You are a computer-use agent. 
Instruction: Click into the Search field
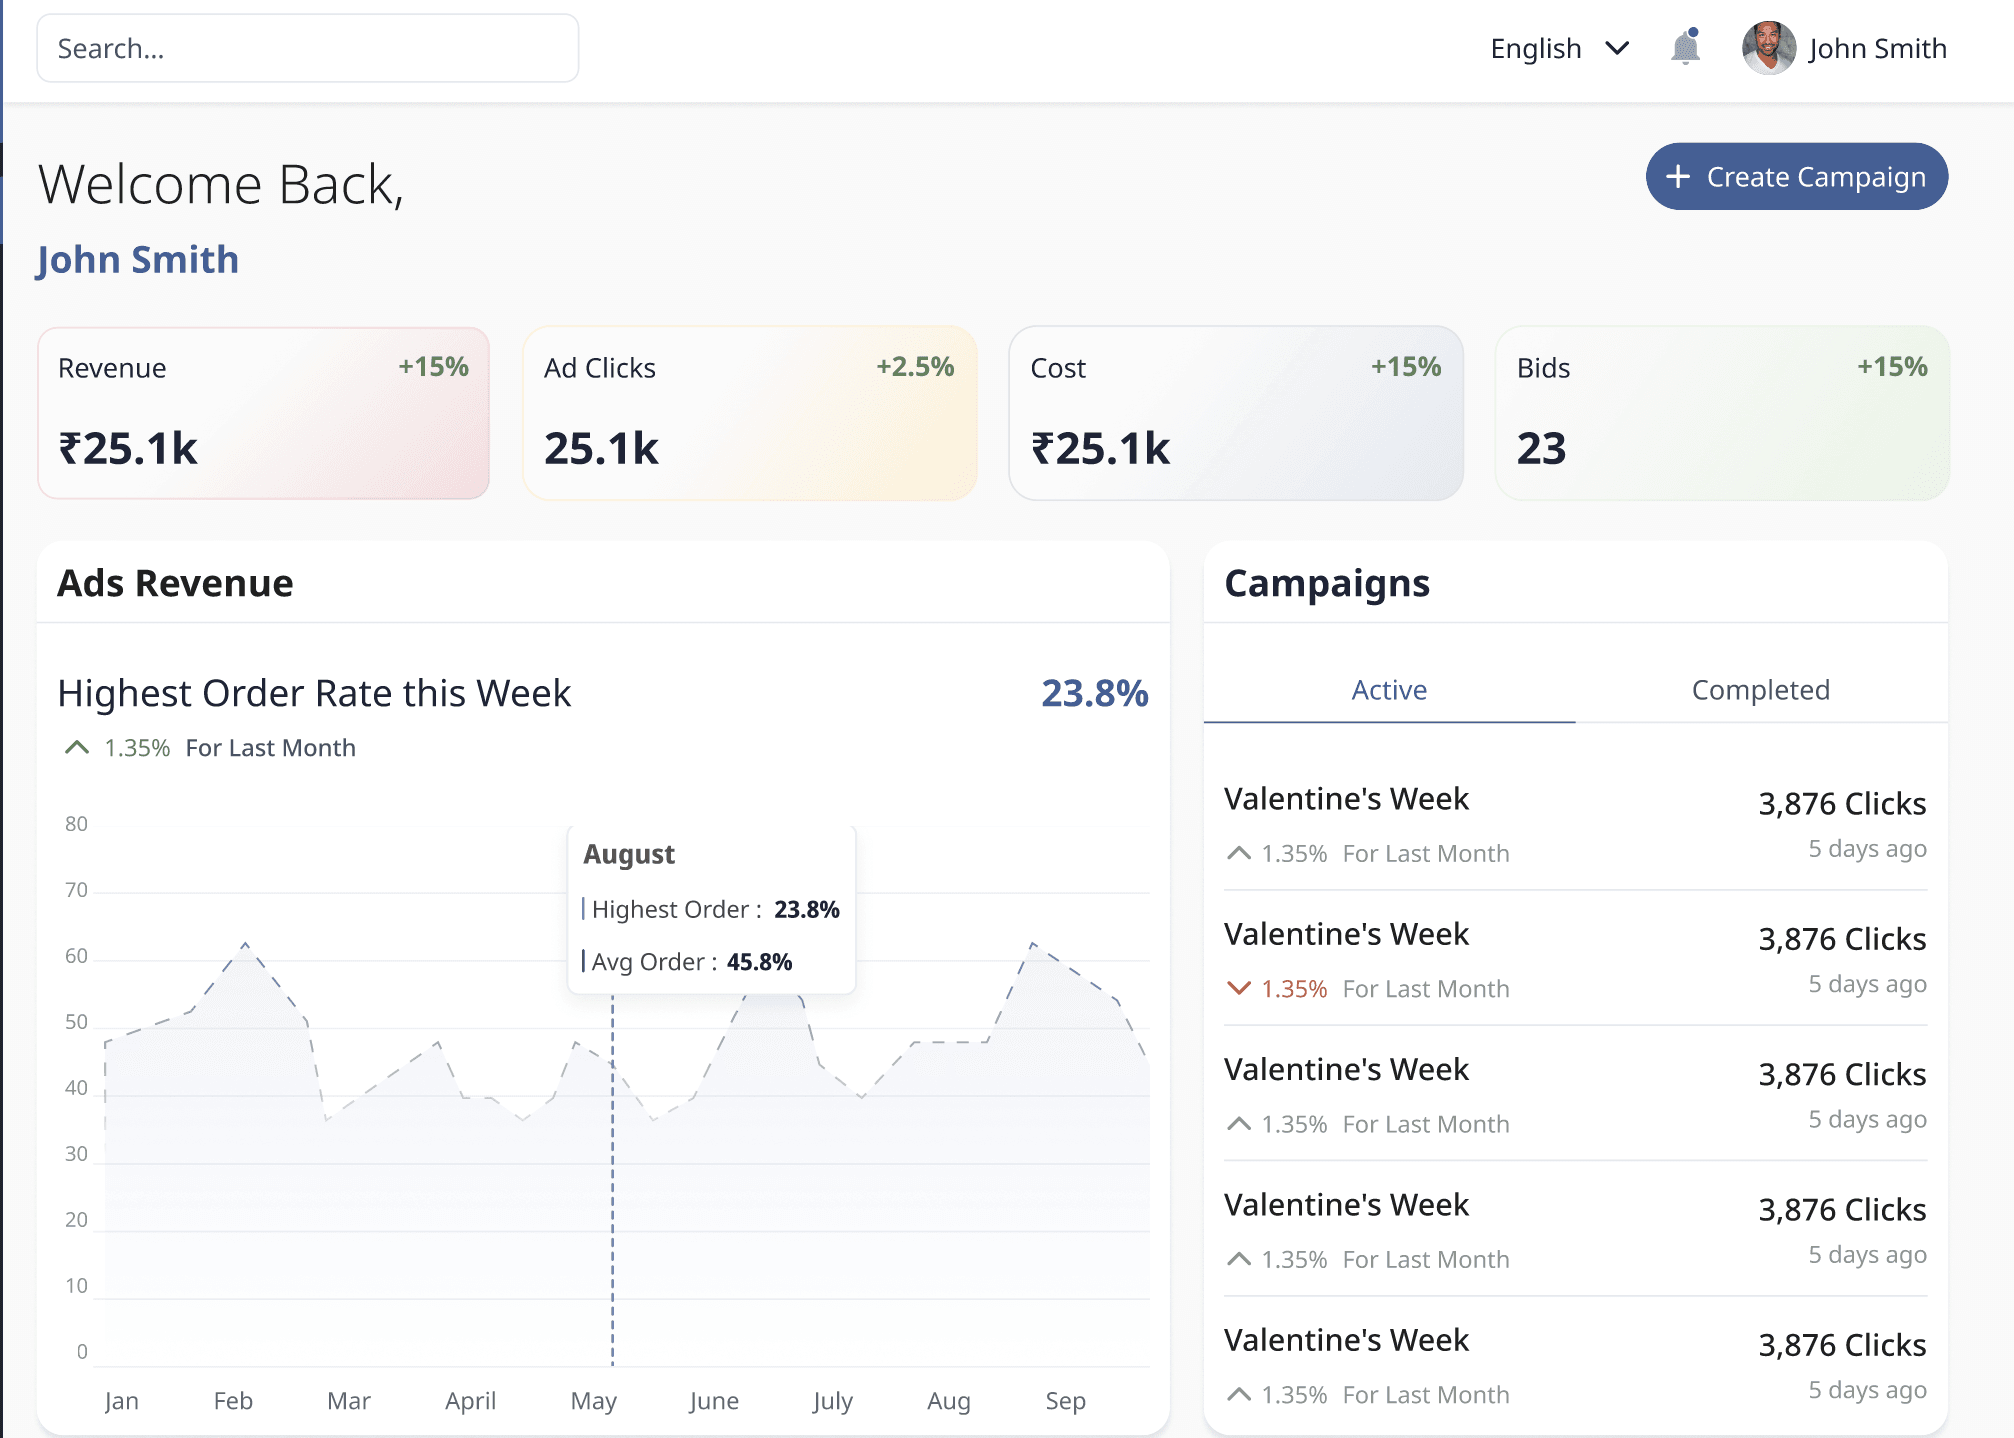tap(306, 48)
